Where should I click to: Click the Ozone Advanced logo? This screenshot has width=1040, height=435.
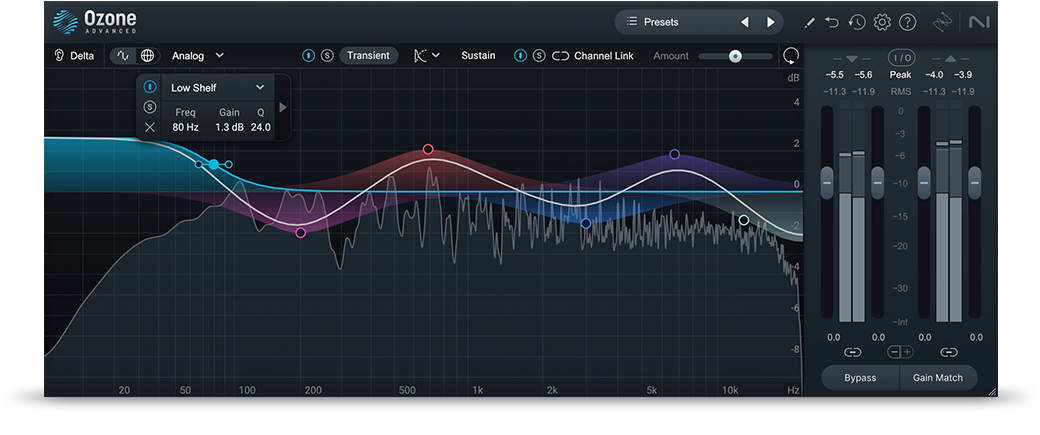94,22
